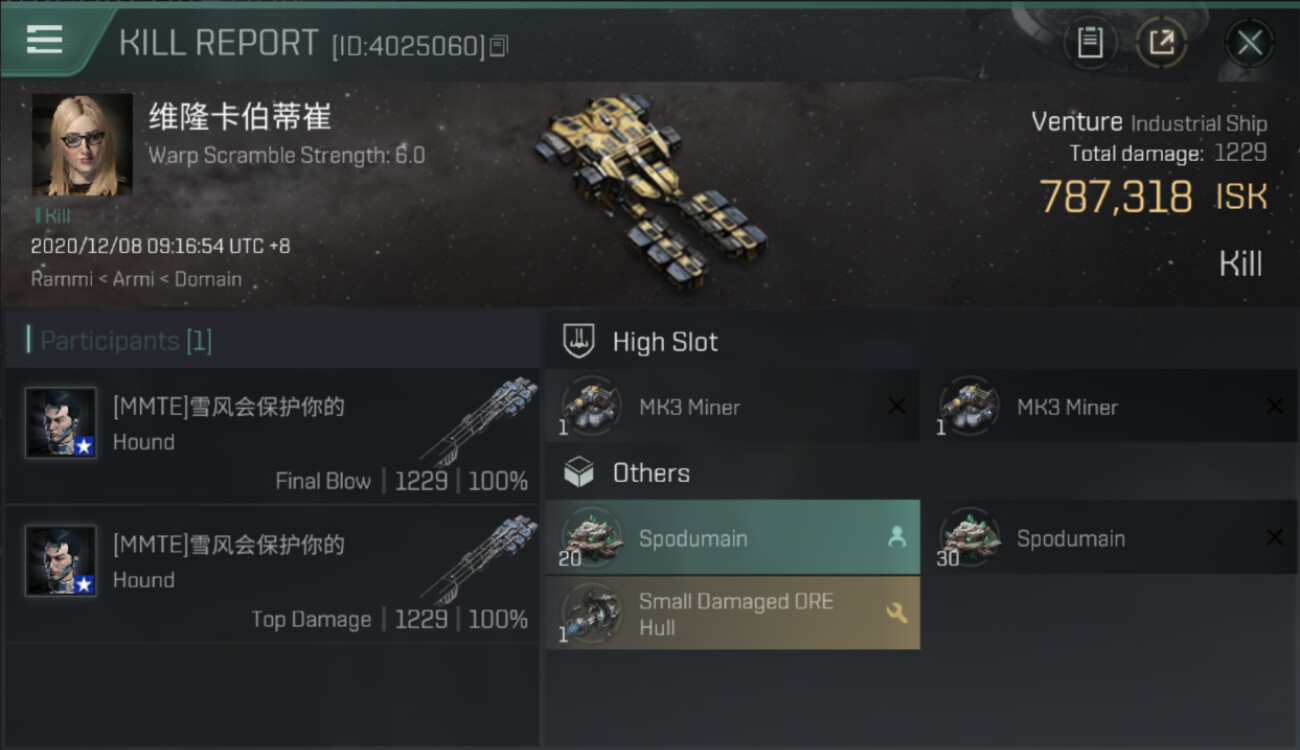Select the Spodumain stack of 30
Image resolution: width=1300 pixels, height=750 pixels.
[1110, 538]
